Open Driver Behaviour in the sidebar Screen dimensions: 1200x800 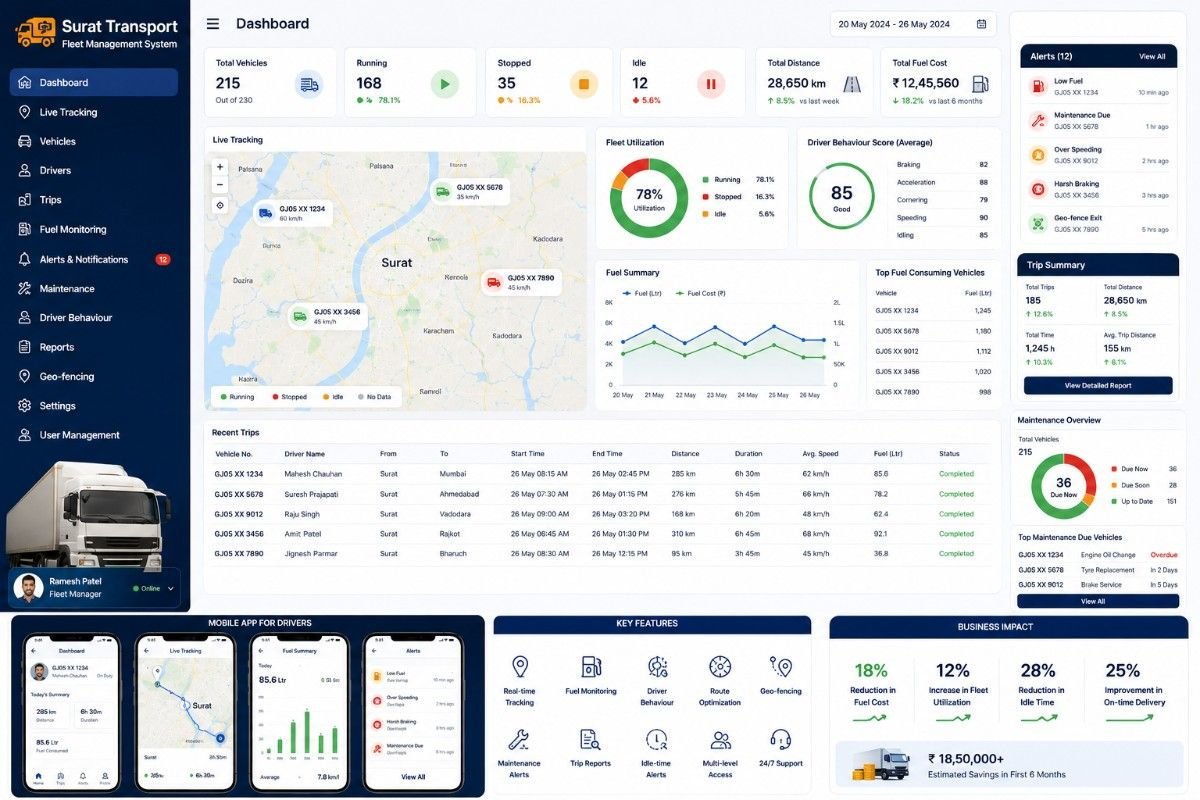94,318
